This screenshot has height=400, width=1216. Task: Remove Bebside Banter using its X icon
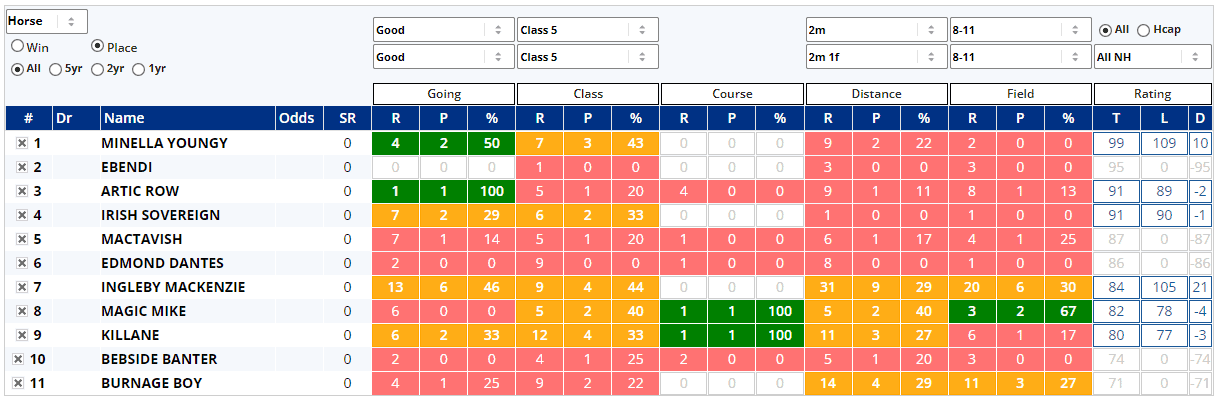18,359
